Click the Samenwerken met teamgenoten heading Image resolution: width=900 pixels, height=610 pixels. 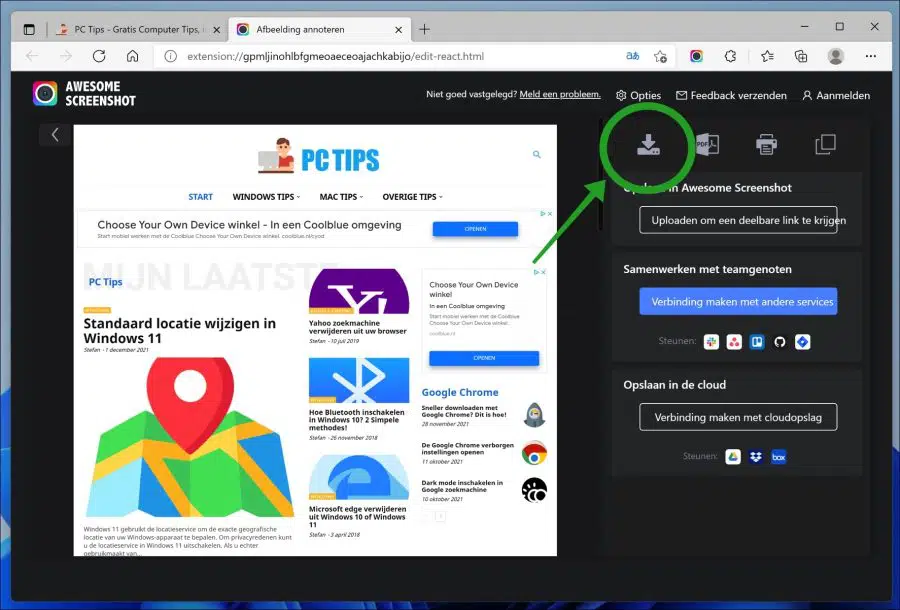[707, 269]
